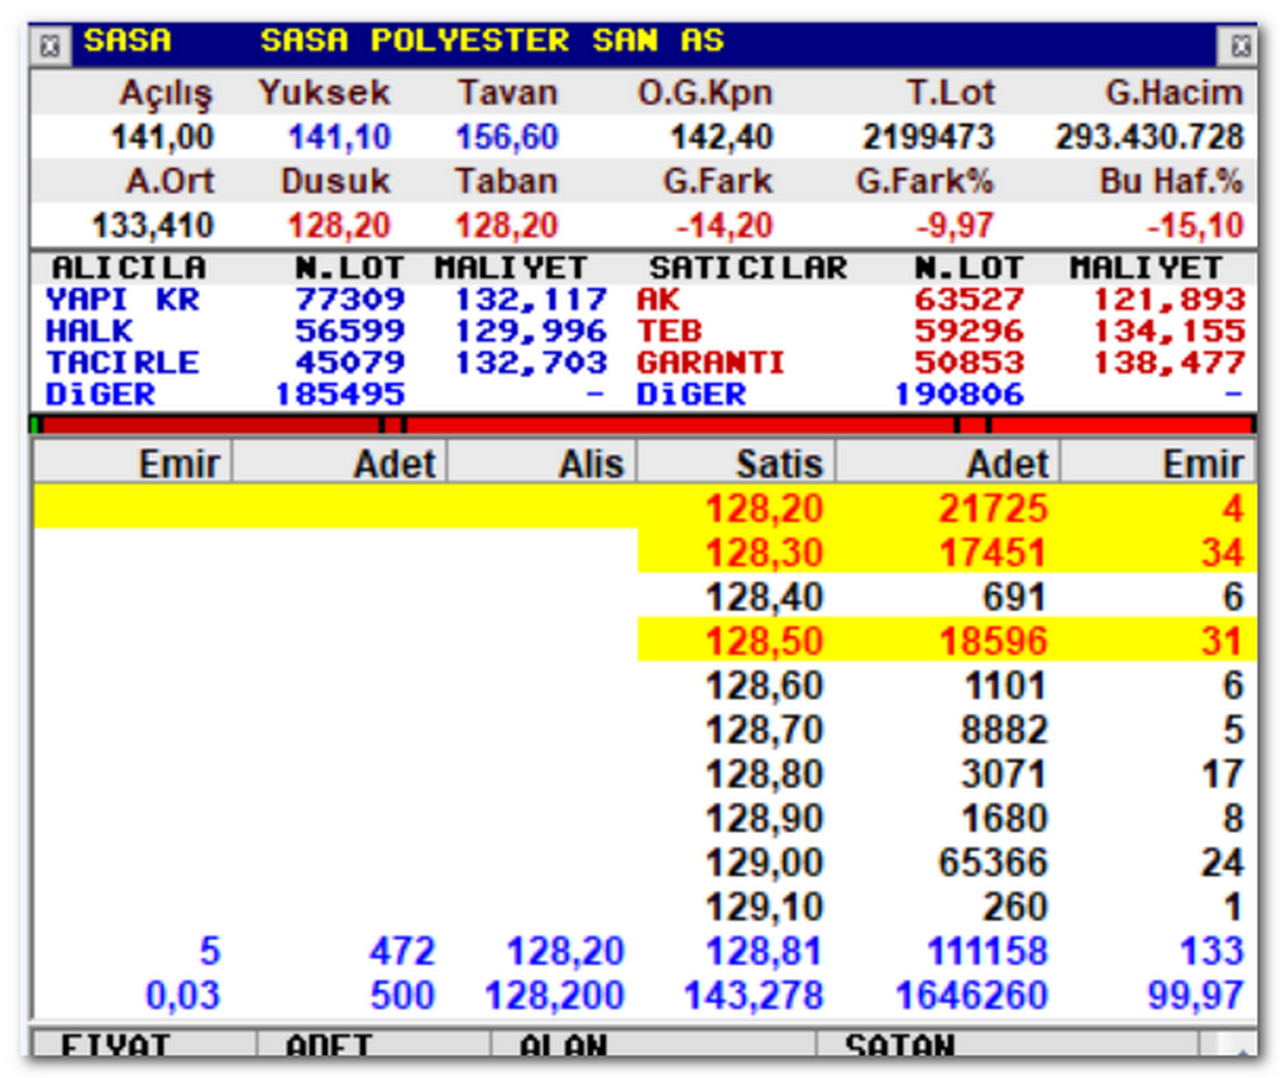Click the Taban header label

[506, 181]
